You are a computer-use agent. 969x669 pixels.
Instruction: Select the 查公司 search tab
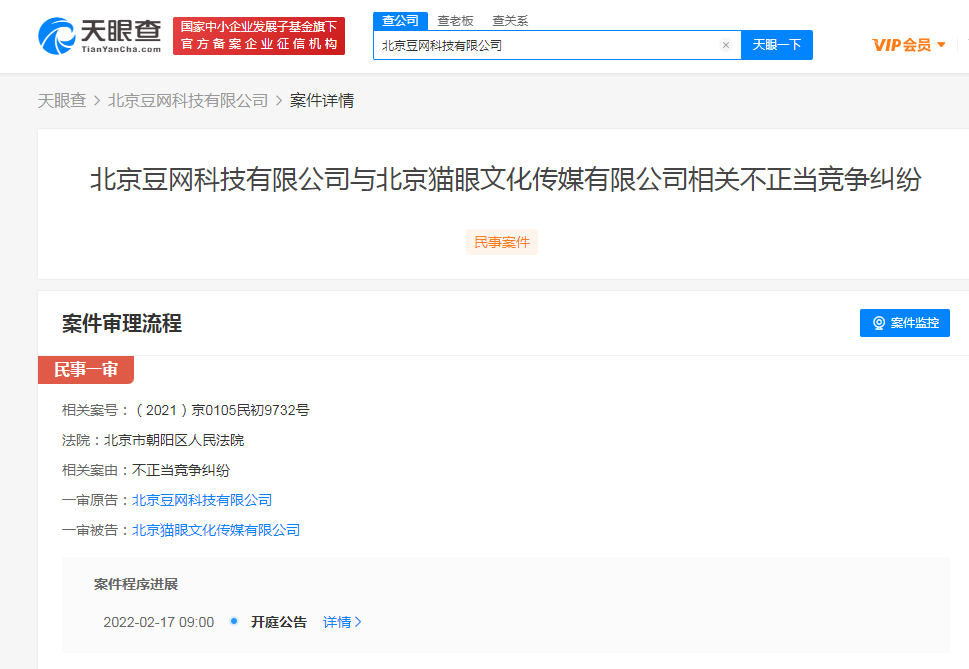[400, 20]
